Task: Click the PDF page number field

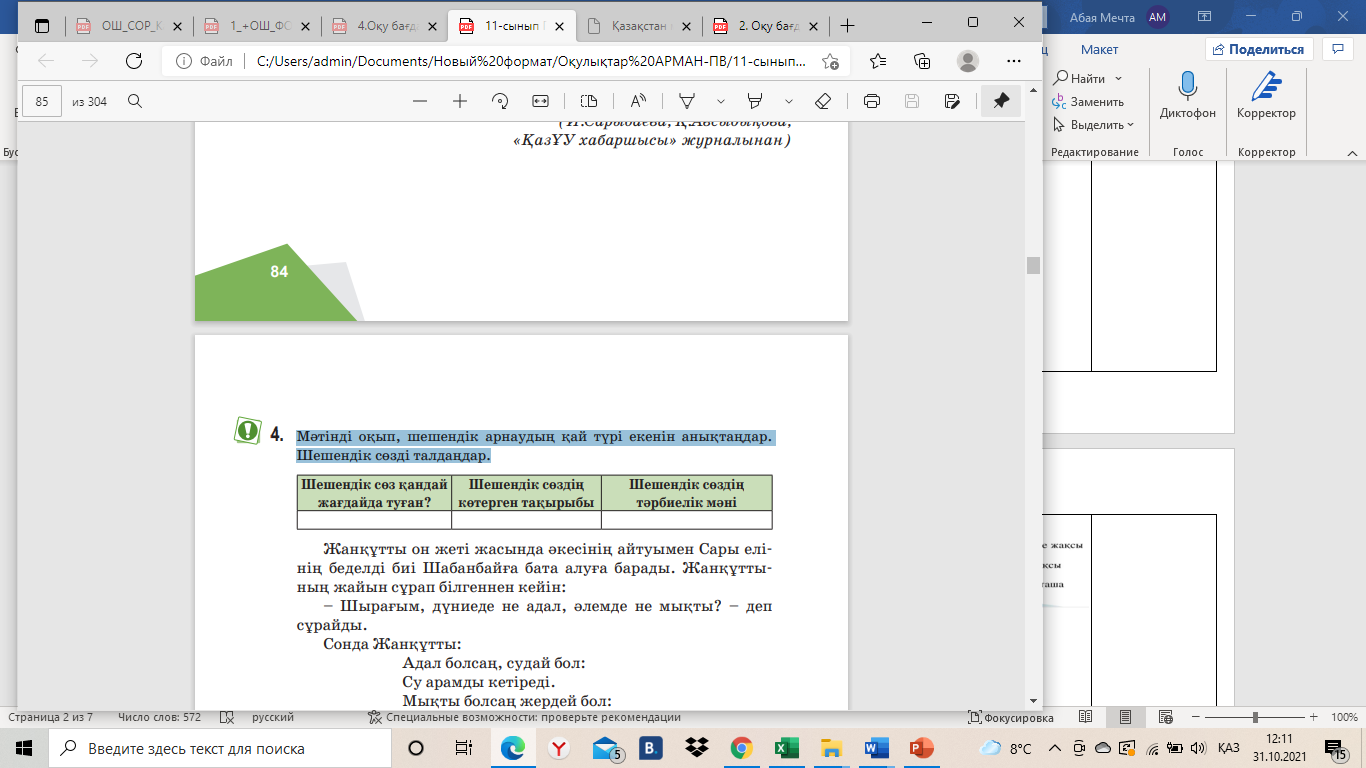Action: 42,101
